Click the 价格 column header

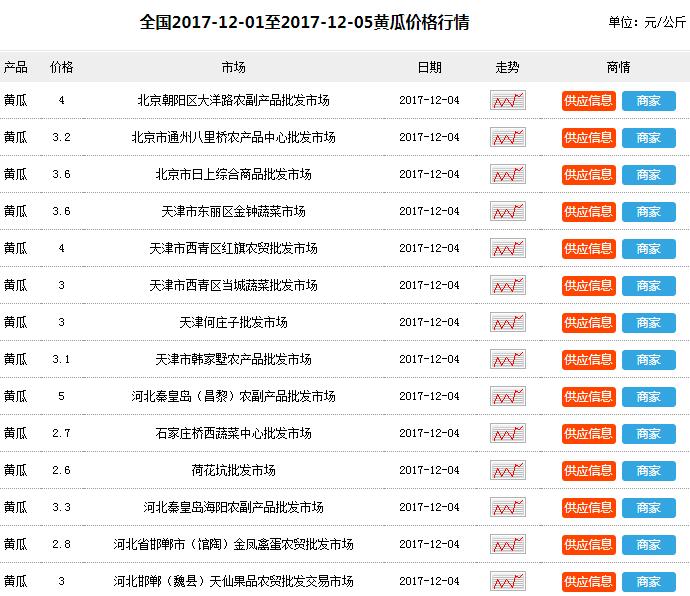tap(61, 67)
